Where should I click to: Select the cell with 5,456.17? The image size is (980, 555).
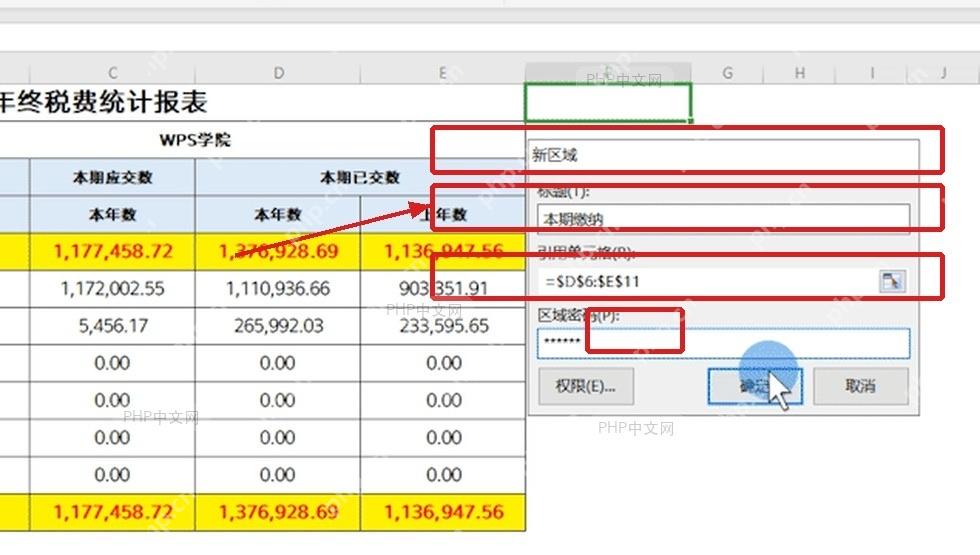112,326
